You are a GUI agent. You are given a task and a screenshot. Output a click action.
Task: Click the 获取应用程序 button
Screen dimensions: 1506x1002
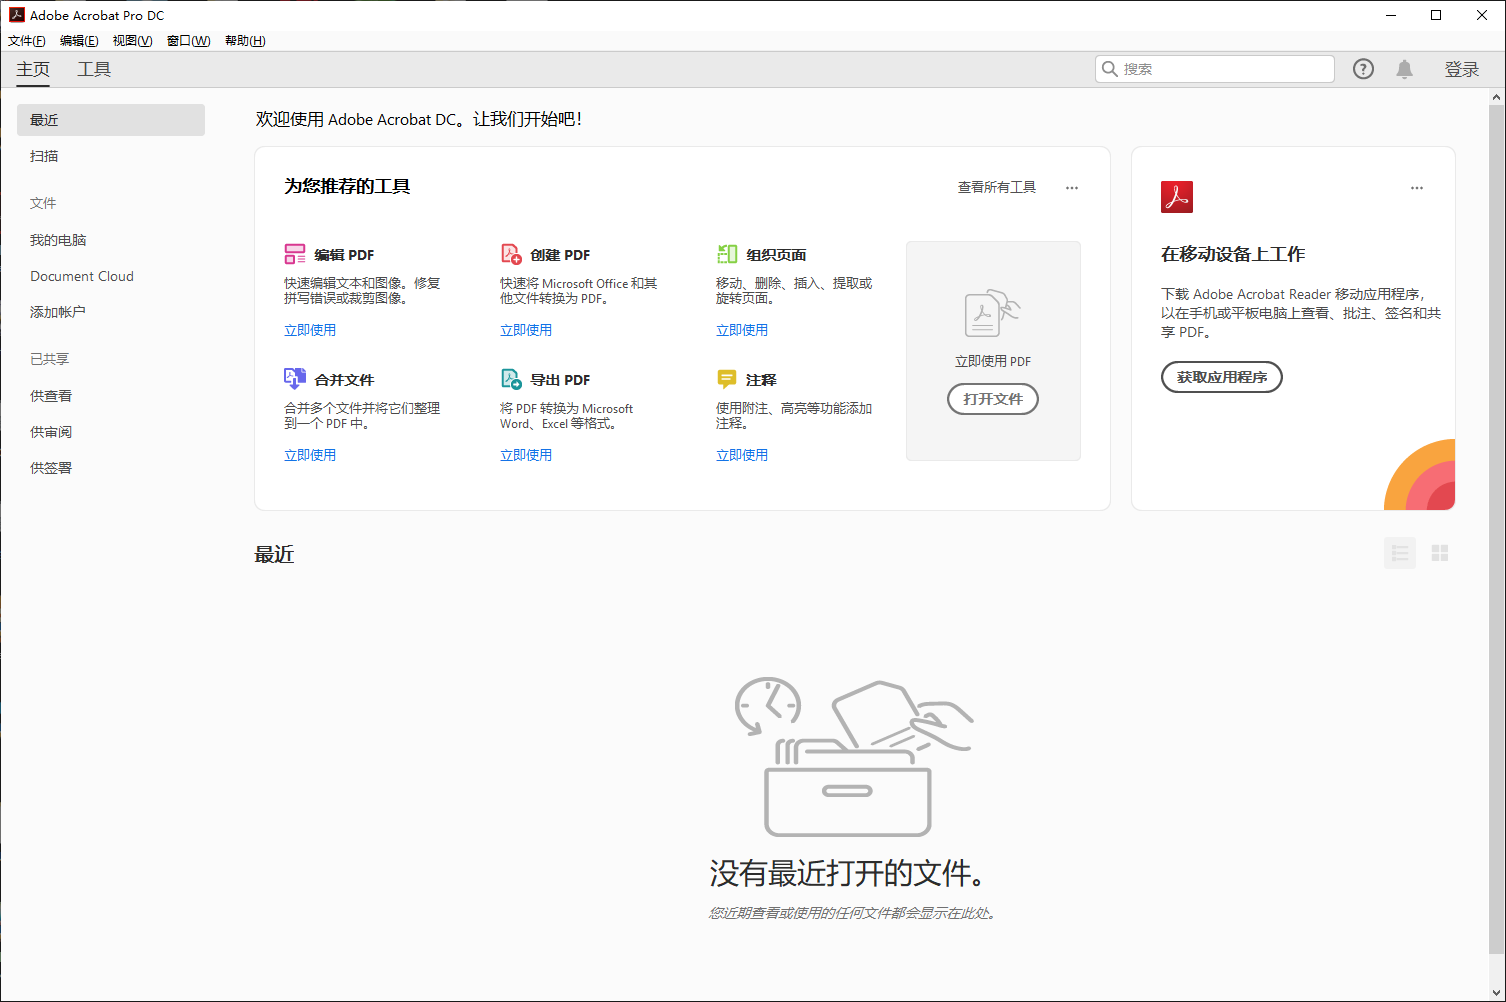click(1221, 377)
